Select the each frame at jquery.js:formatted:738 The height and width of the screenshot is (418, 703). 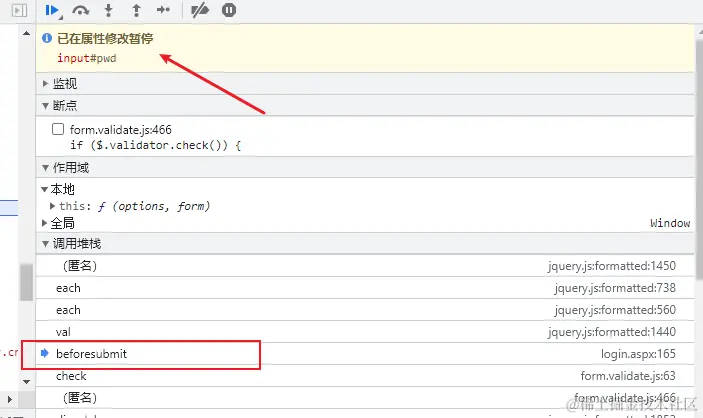click(x=365, y=288)
